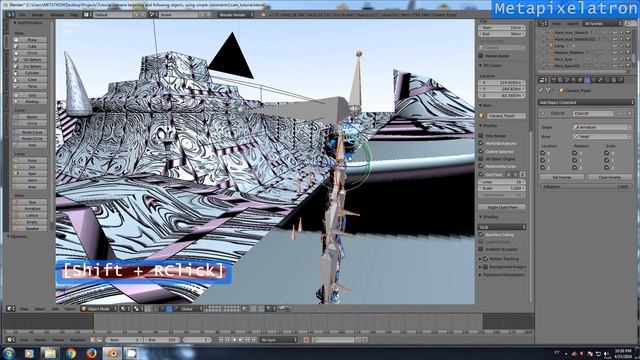Open the 3D viewport Object menu
The image size is (640, 360).
[x=70, y=309]
